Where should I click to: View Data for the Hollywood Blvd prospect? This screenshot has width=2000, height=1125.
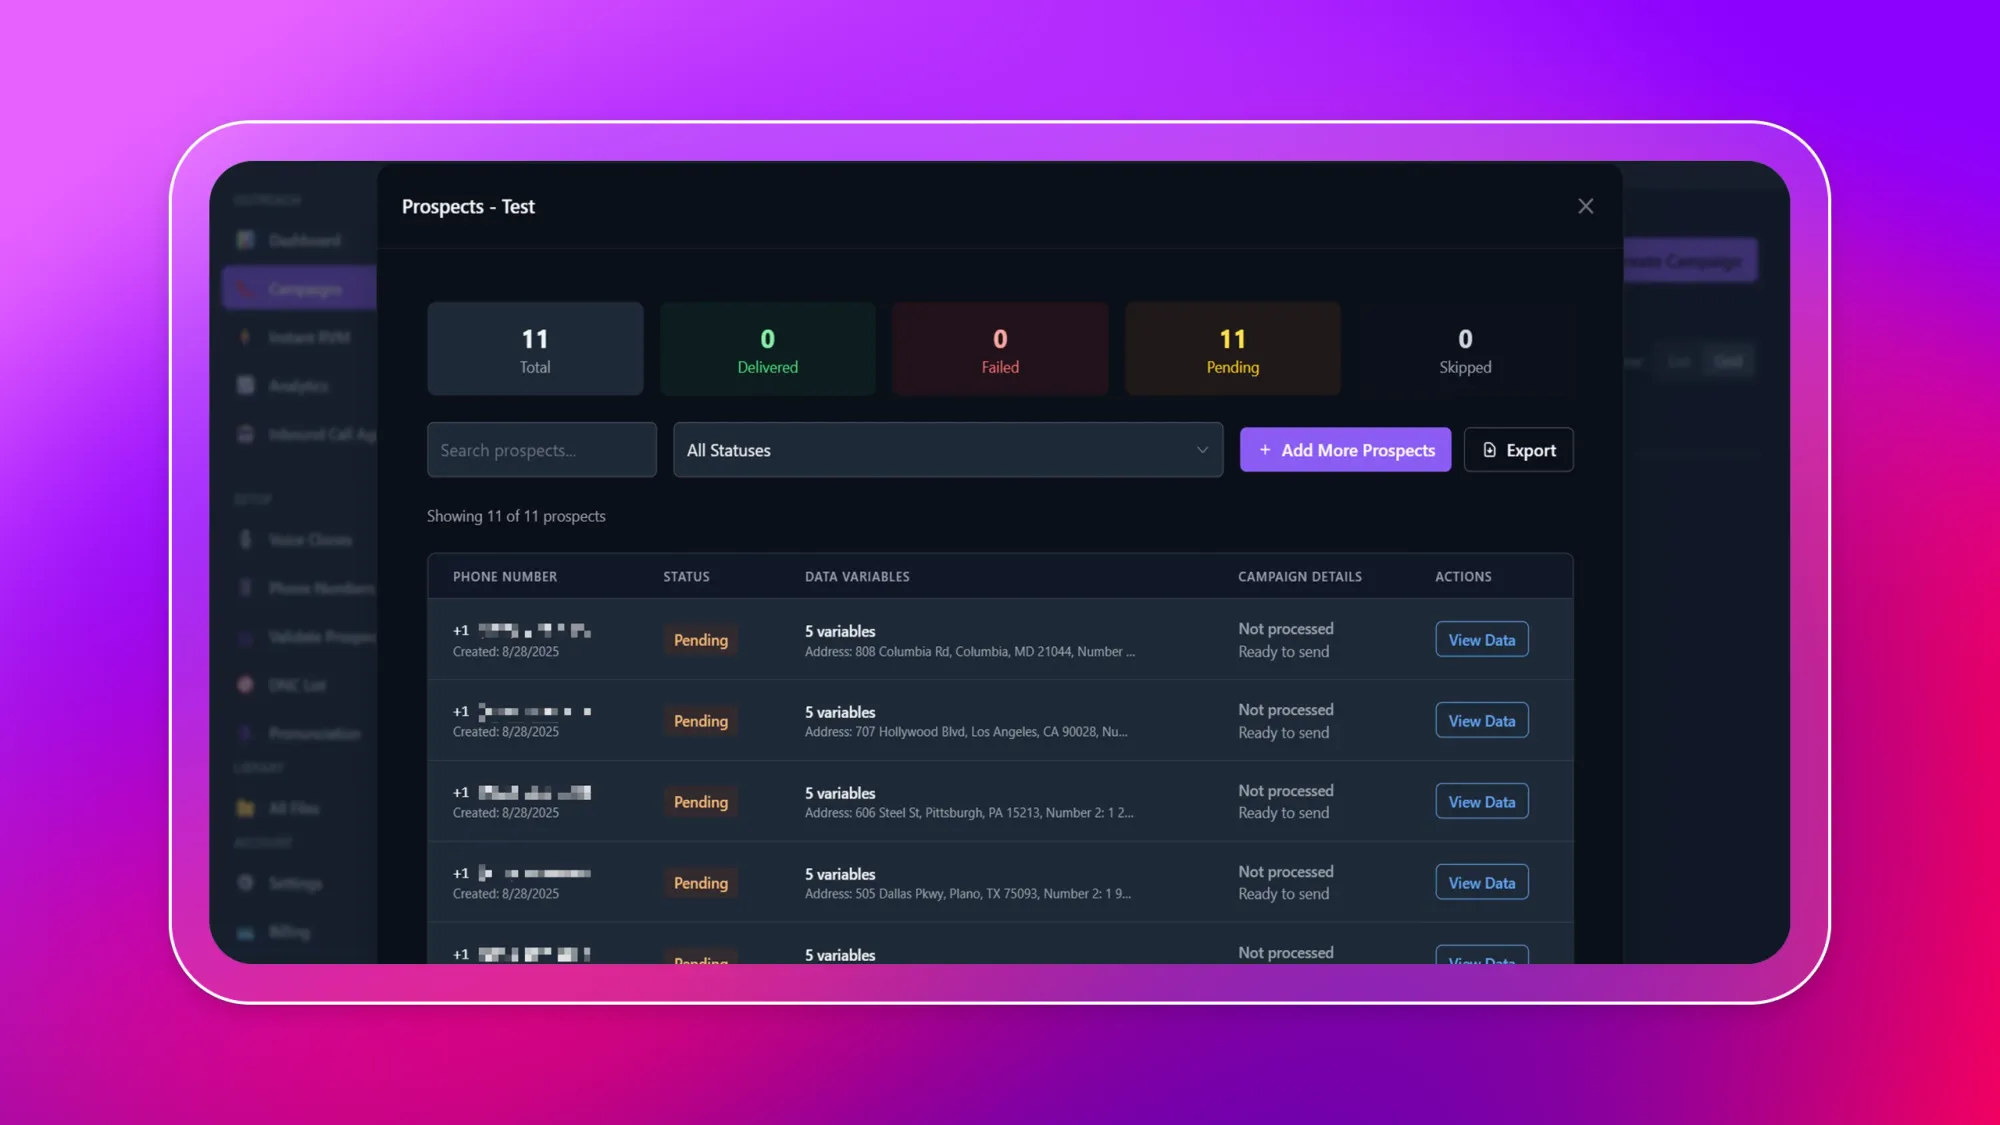[x=1481, y=721]
